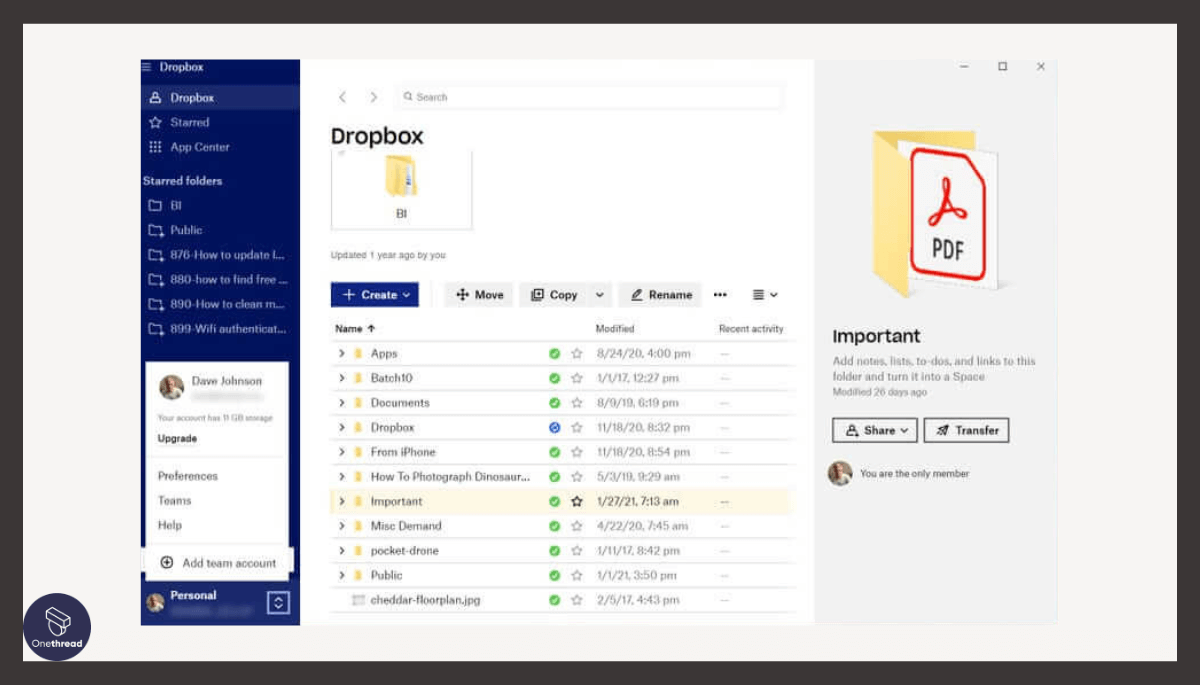Click the Add team account plus icon
Image resolution: width=1200 pixels, height=685 pixels.
tap(166, 562)
